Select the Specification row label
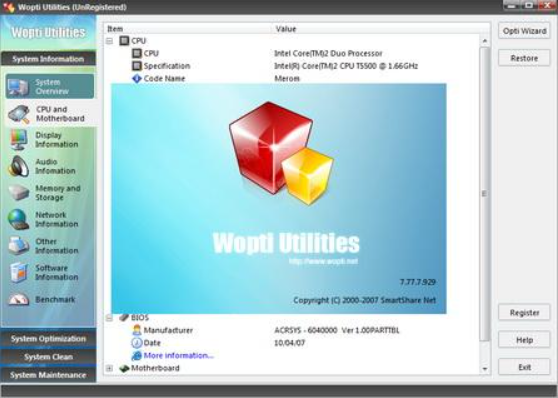The image size is (558, 398). point(167,66)
